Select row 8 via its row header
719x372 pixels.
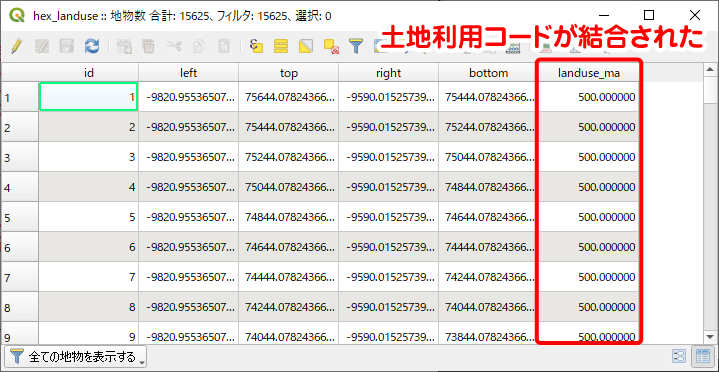point(20,307)
